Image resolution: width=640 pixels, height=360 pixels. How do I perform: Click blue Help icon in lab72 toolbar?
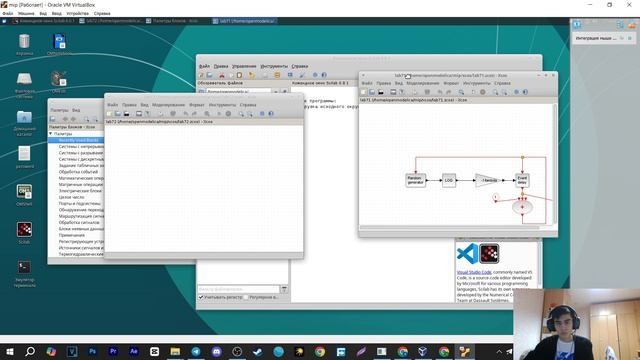point(271,114)
